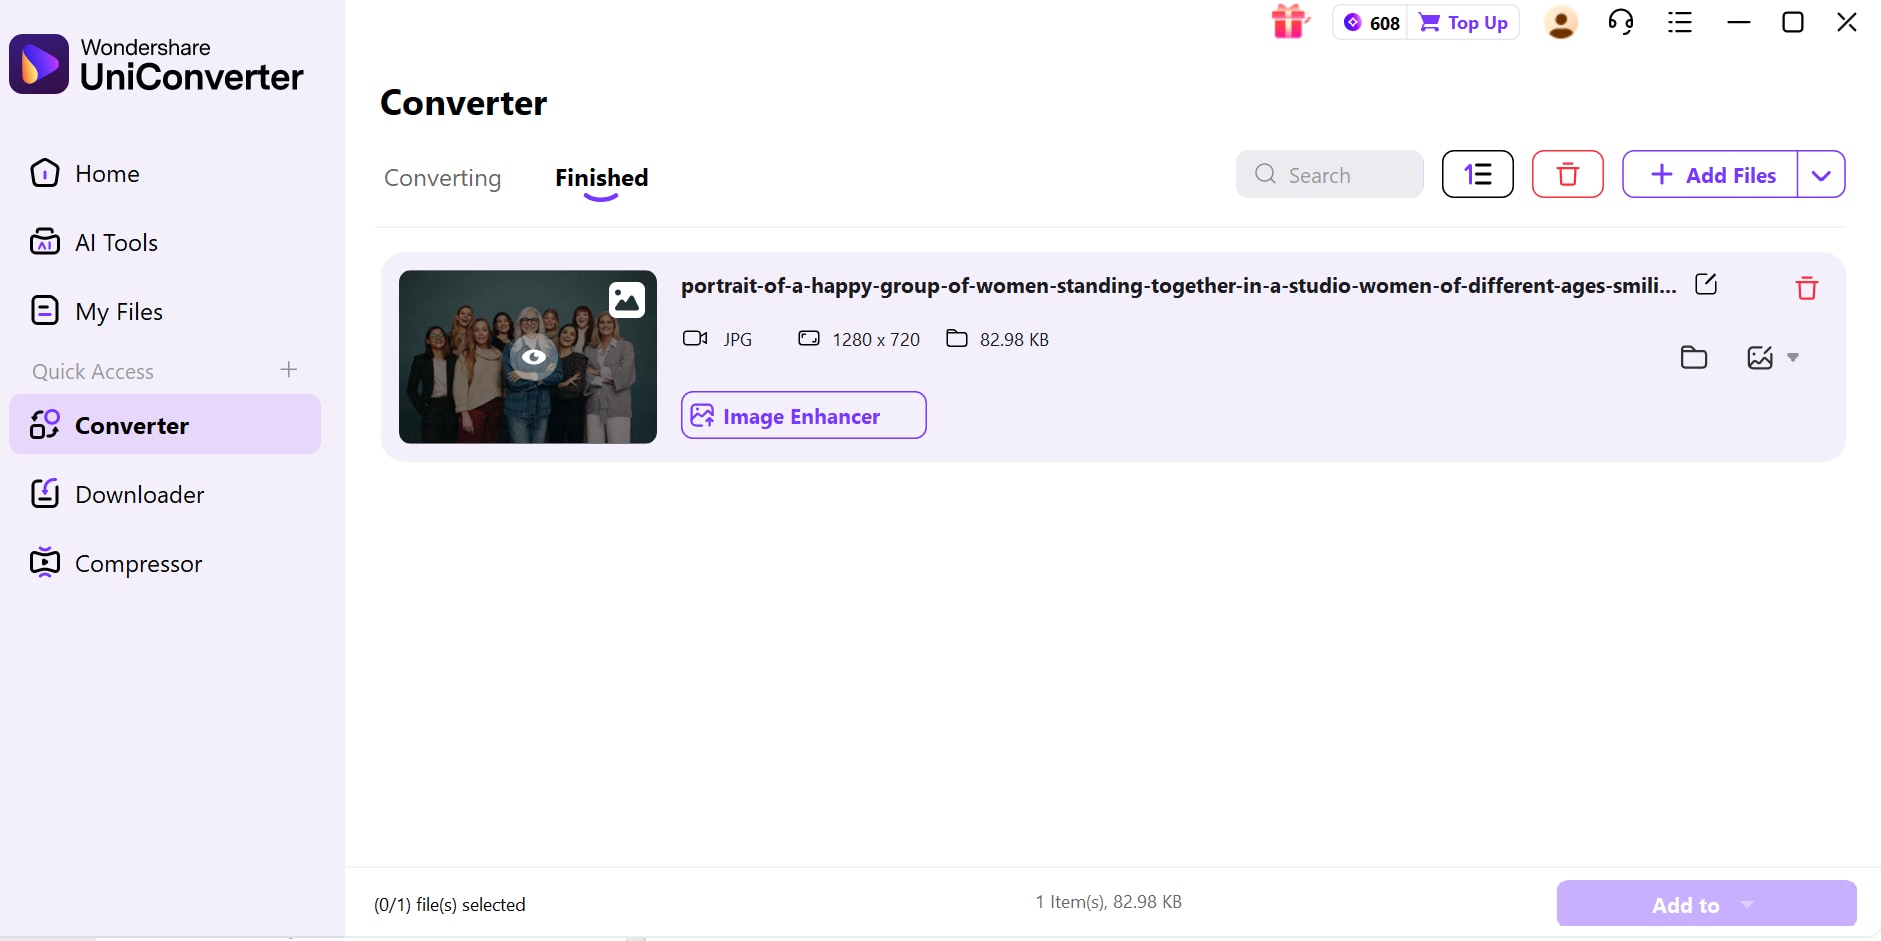Click the UniConverter logo
Viewport: 1881px width, 941px height.
[156, 64]
